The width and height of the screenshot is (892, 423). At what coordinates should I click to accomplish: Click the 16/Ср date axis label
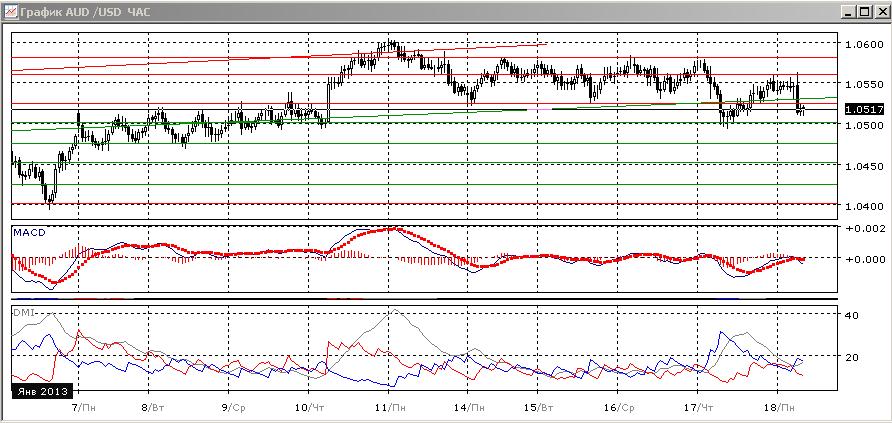click(x=620, y=408)
